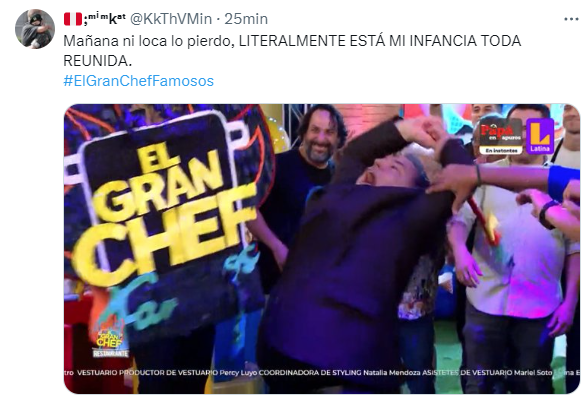Open the @KkThVMin handle link
Screen dimensions: 587x408
point(171,19)
